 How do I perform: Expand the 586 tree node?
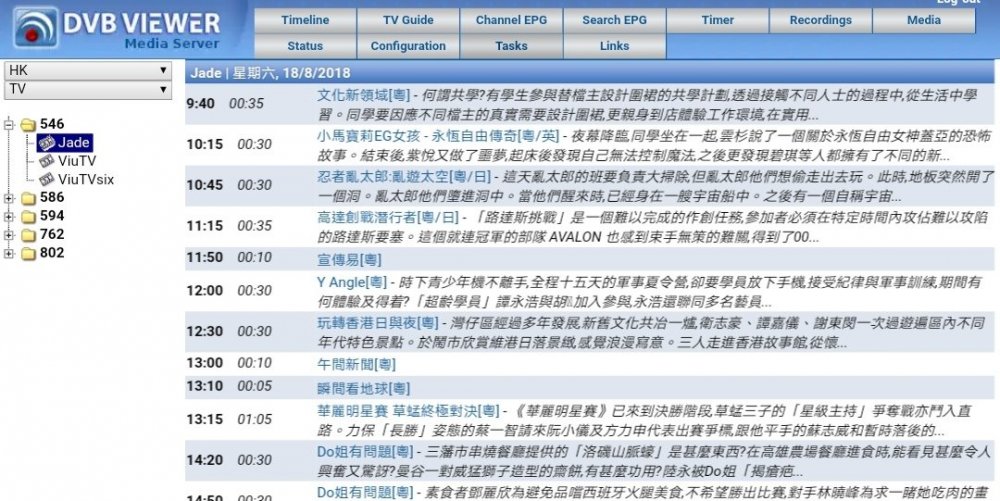tap(9, 198)
